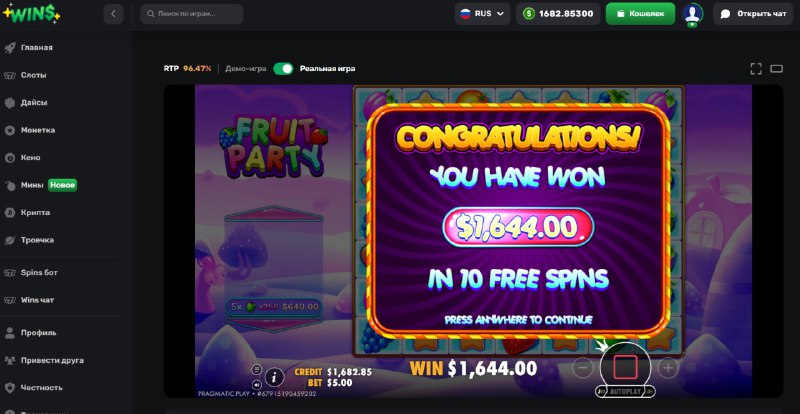Image resolution: width=800 pixels, height=414 pixels.
Task: Collapse sidebar with the back chevron
Action: point(113,14)
